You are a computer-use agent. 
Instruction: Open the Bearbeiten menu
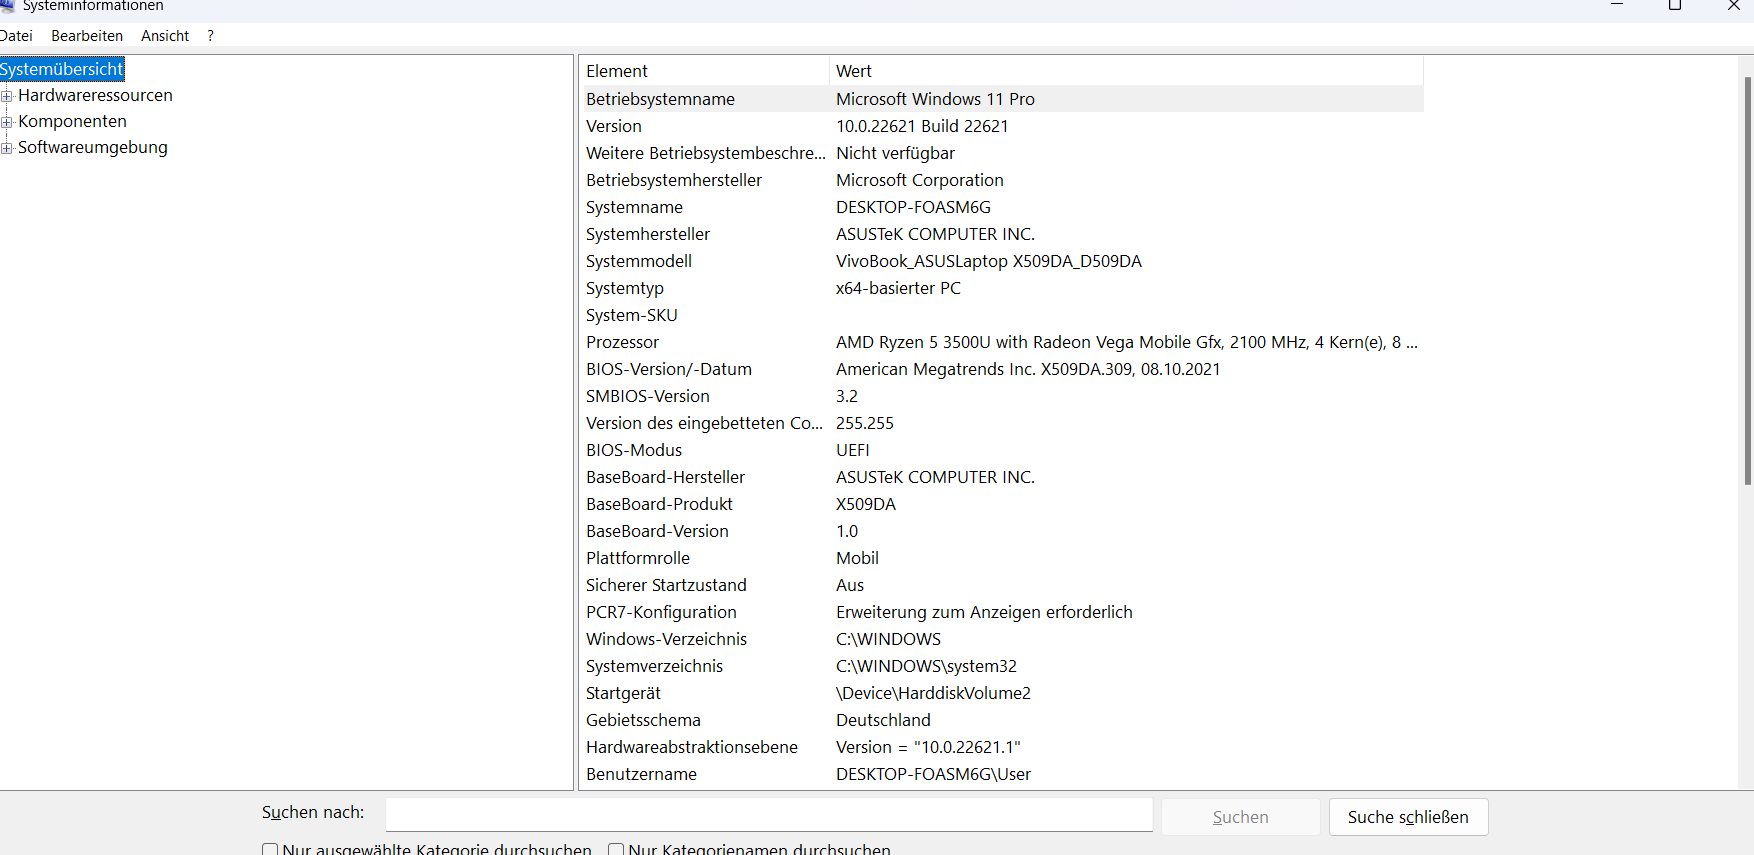(x=87, y=36)
